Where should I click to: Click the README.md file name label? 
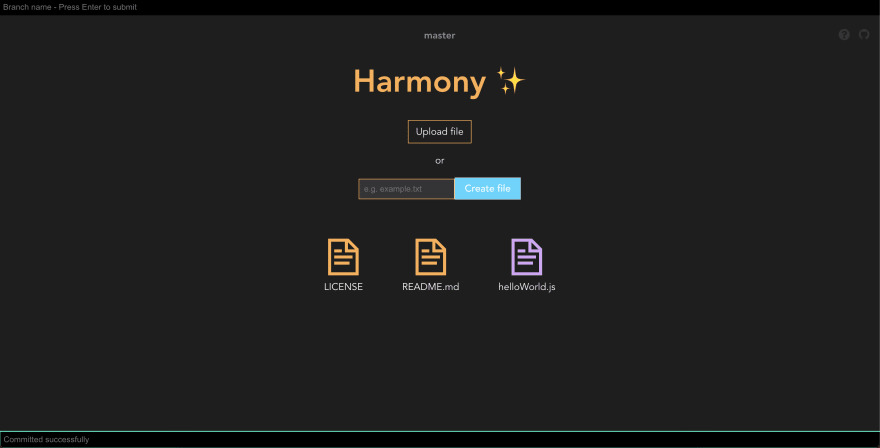(x=430, y=287)
